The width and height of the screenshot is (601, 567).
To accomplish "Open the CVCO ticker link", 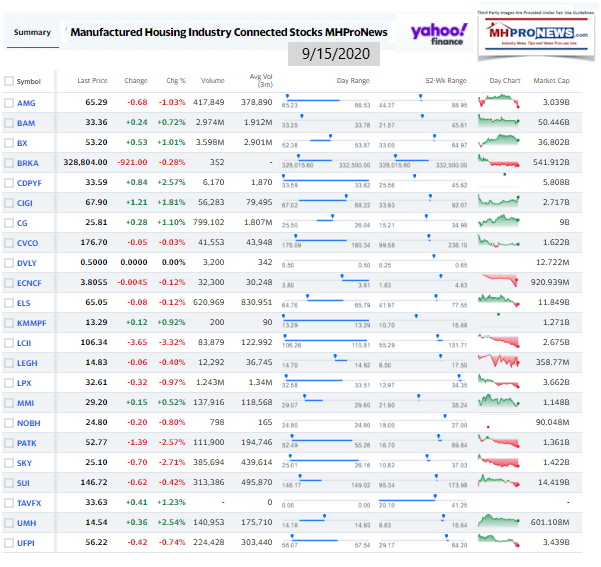I will [x=28, y=241].
